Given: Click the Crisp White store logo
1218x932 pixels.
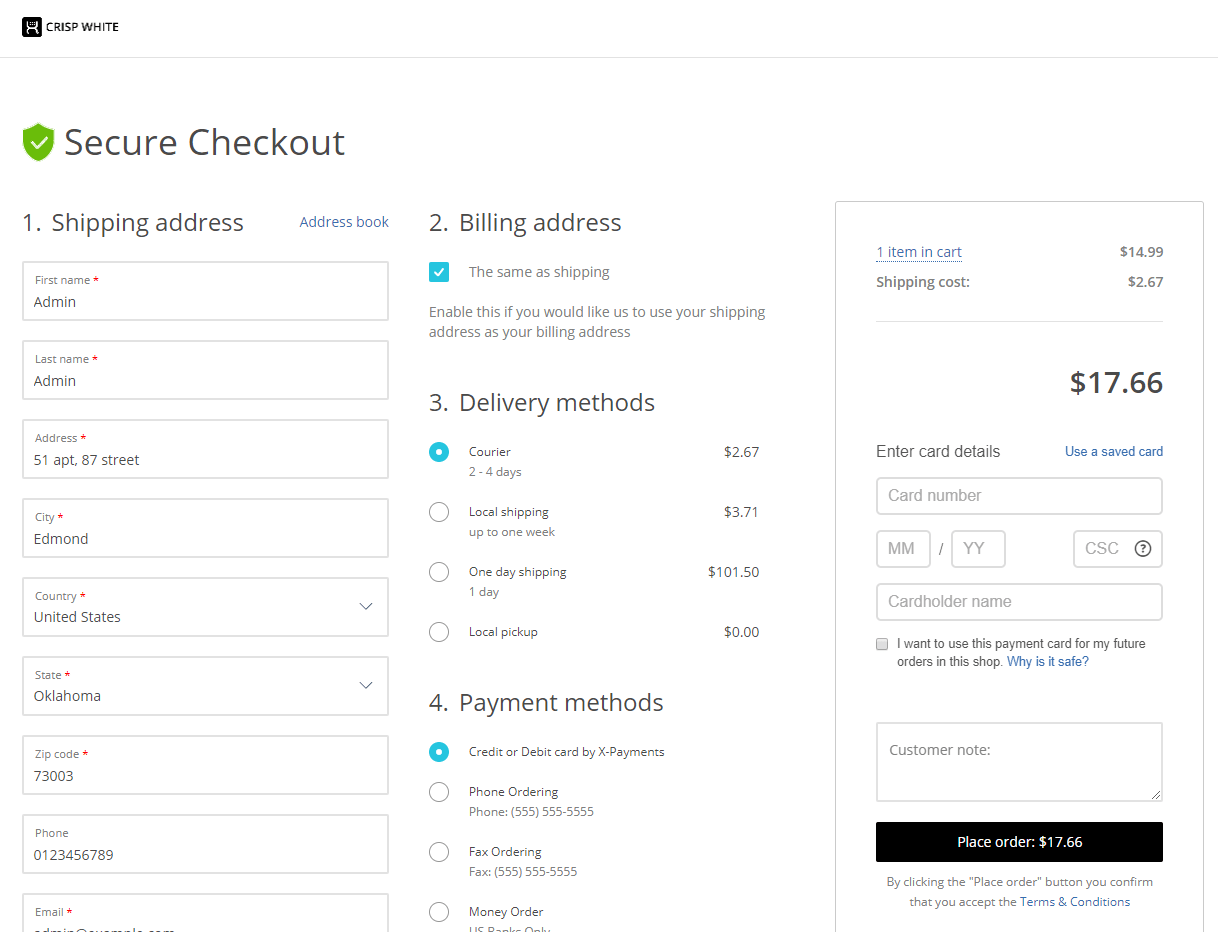Looking at the screenshot, I should pos(69,27).
